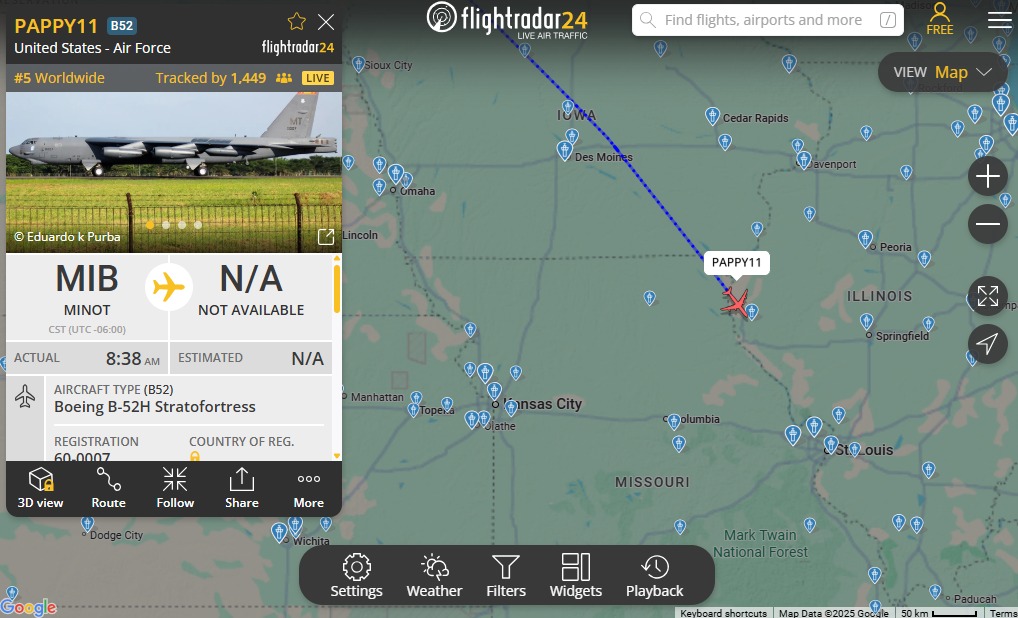Open the Filters panel
The height and width of the screenshot is (618, 1018).
pos(506,576)
